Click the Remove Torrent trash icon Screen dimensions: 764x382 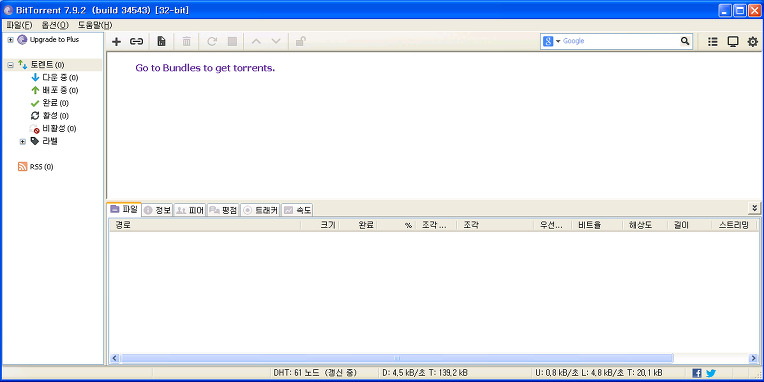[x=187, y=42]
